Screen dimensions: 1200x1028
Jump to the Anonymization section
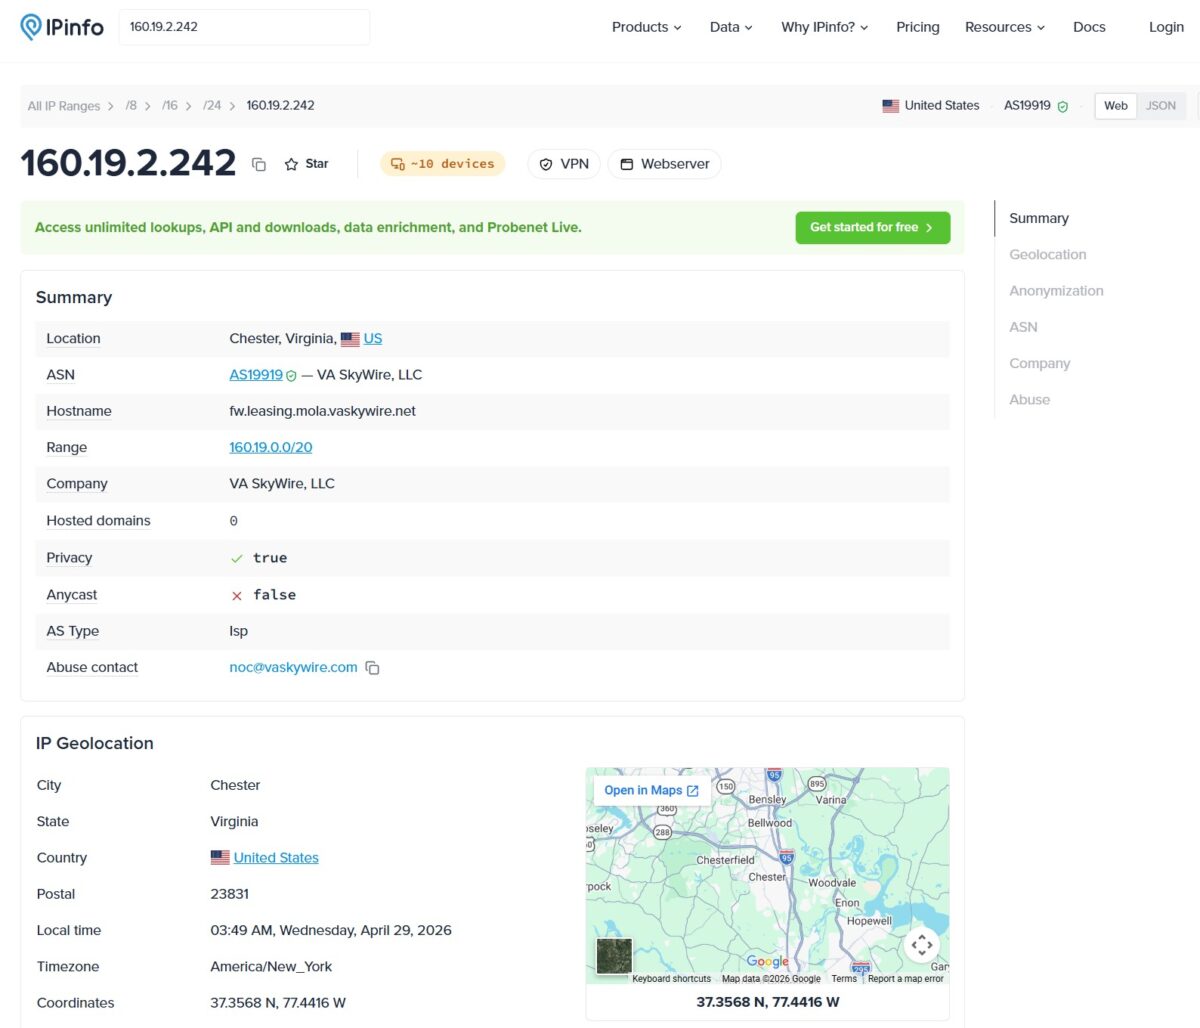point(1057,291)
